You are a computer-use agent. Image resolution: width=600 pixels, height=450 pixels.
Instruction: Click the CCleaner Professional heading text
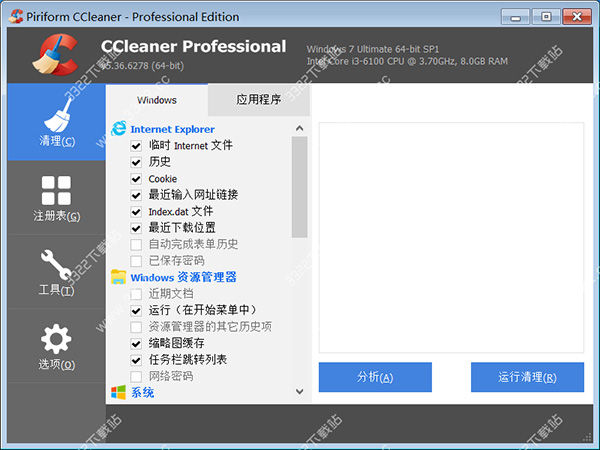click(x=194, y=46)
